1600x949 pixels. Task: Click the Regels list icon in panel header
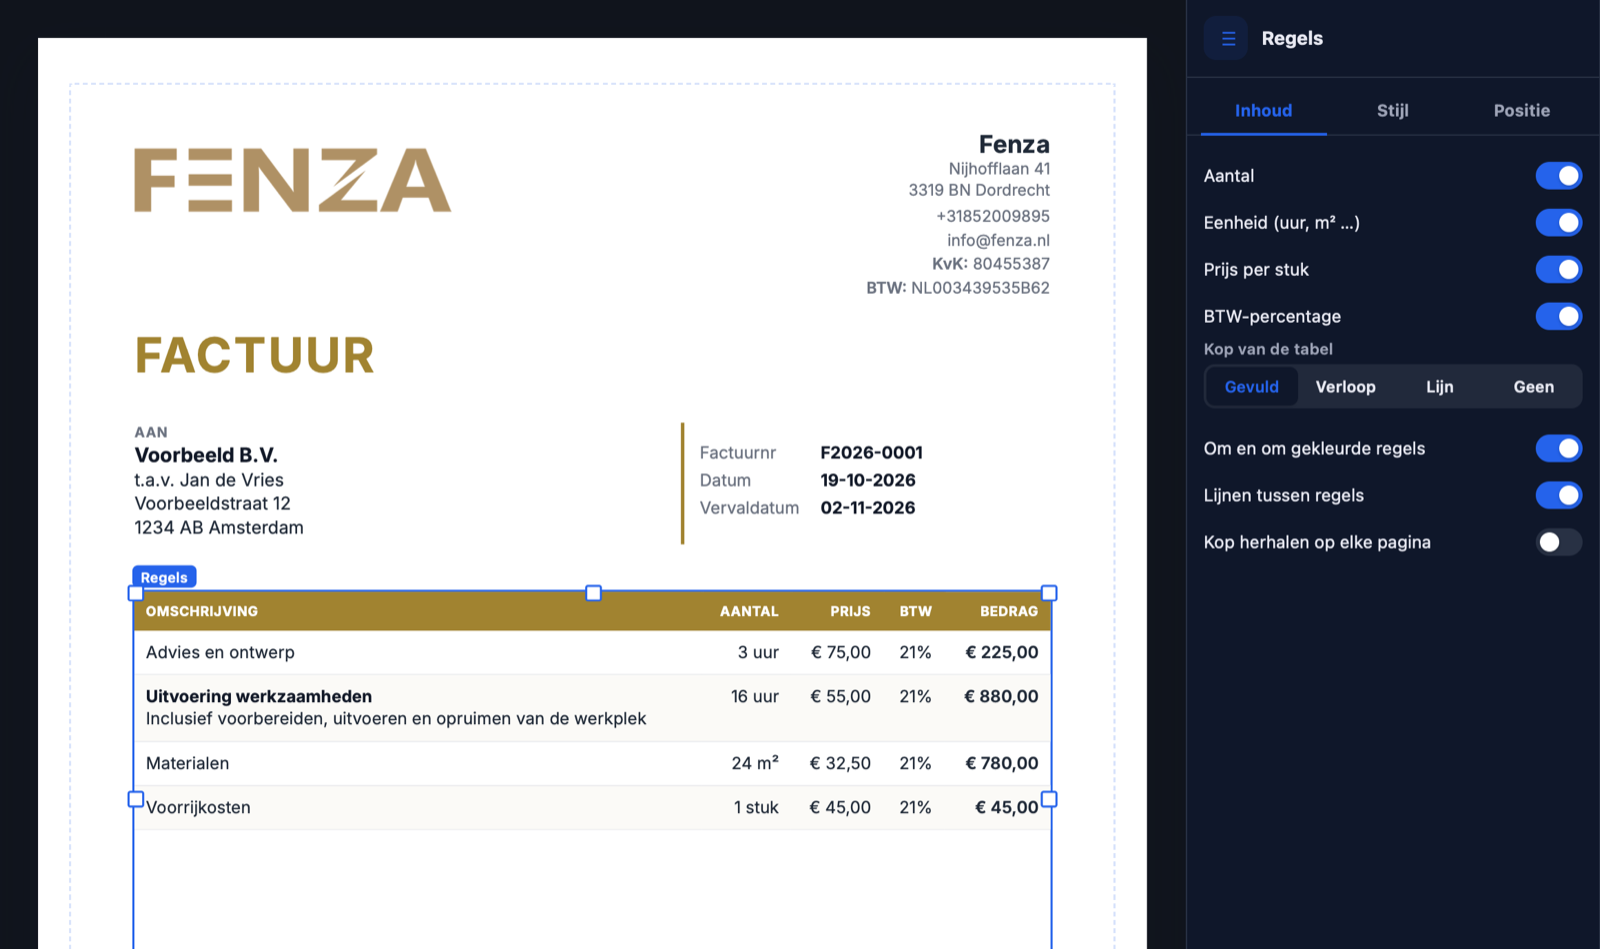click(1226, 38)
